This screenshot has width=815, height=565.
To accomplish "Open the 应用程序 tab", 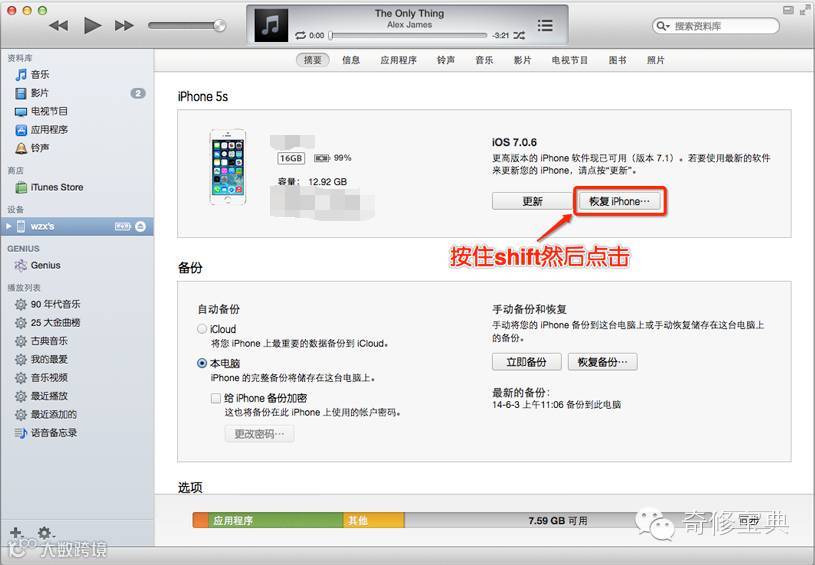I will tap(398, 60).
